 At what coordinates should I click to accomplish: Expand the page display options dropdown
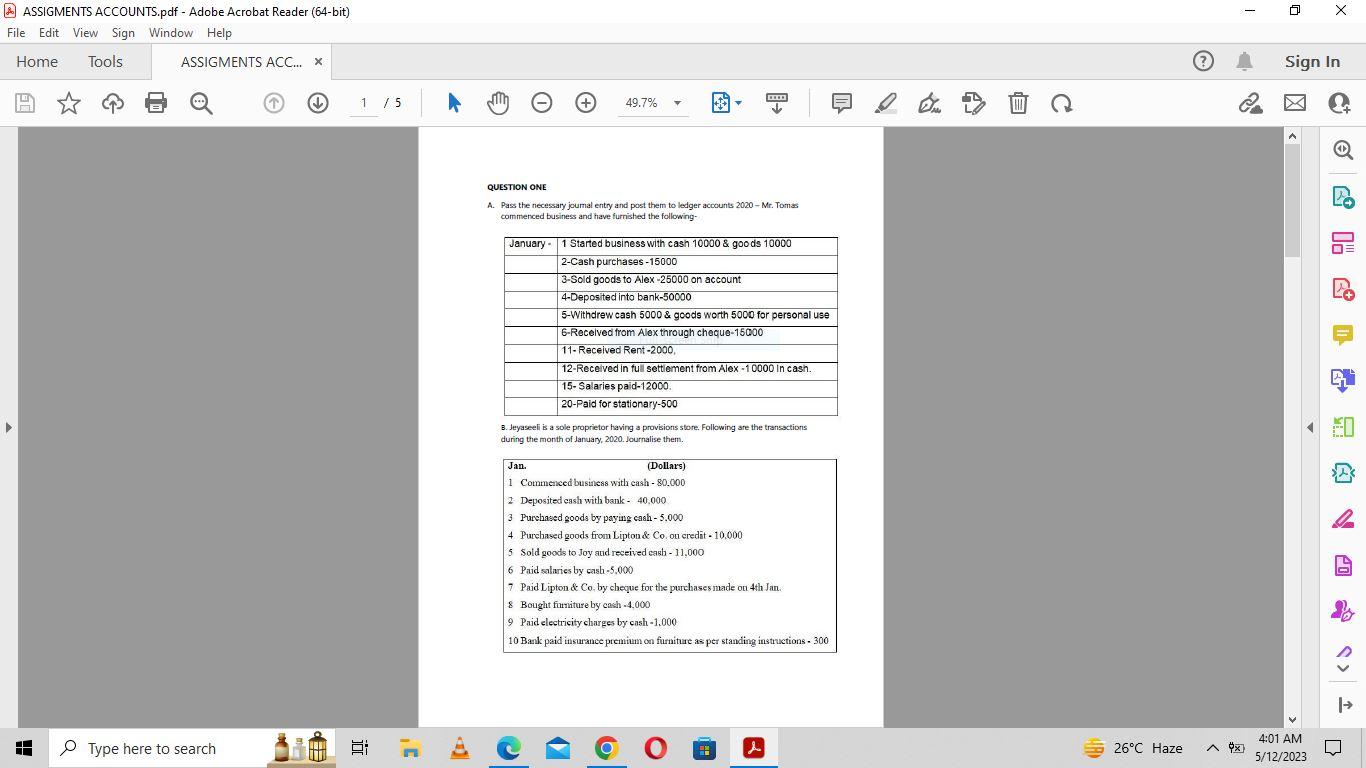(740, 103)
